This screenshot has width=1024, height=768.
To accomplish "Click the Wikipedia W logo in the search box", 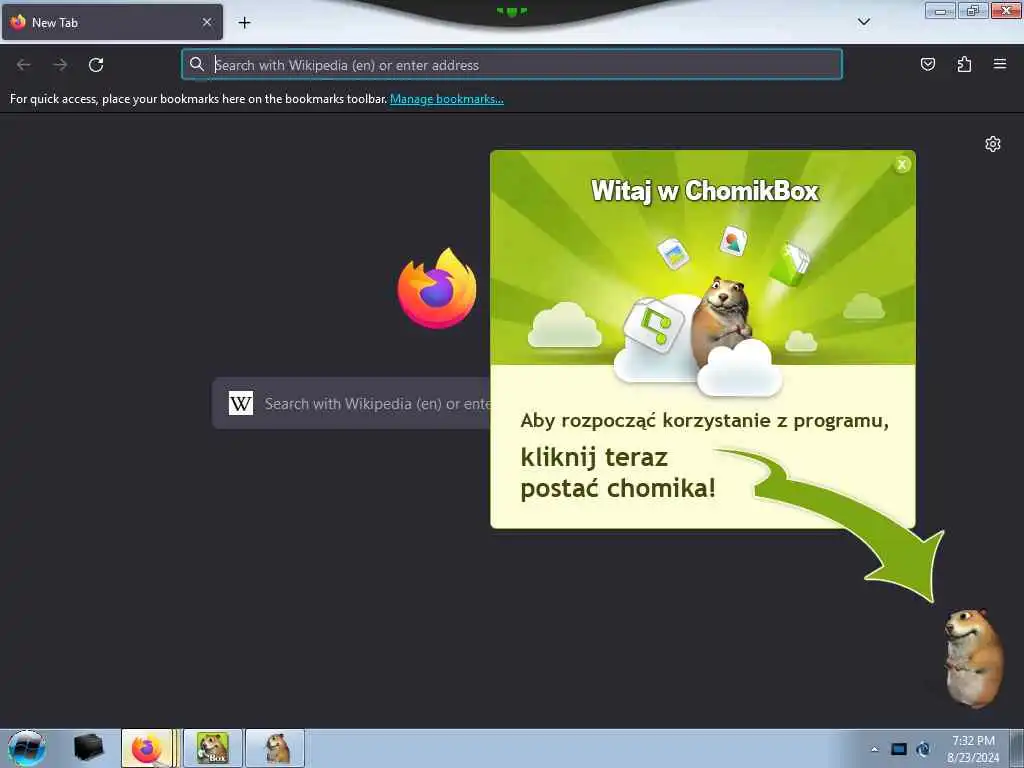I will [241, 403].
